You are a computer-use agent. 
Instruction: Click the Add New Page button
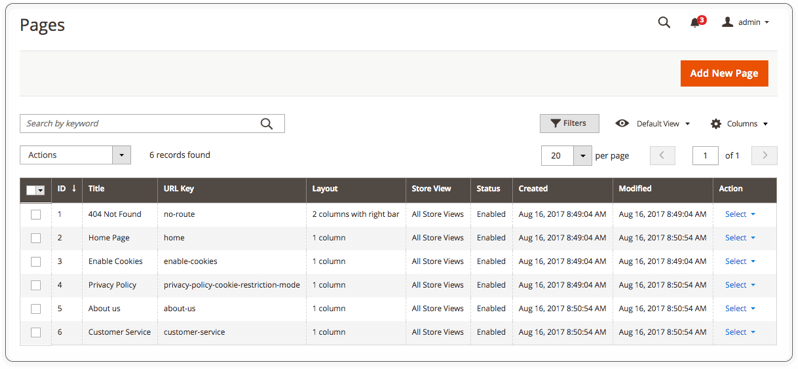[x=724, y=73]
